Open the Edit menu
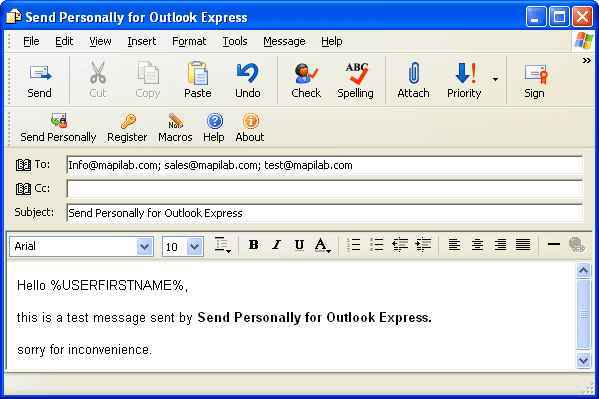The height and width of the screenshot is (399, 599). [x=64, y=41]
